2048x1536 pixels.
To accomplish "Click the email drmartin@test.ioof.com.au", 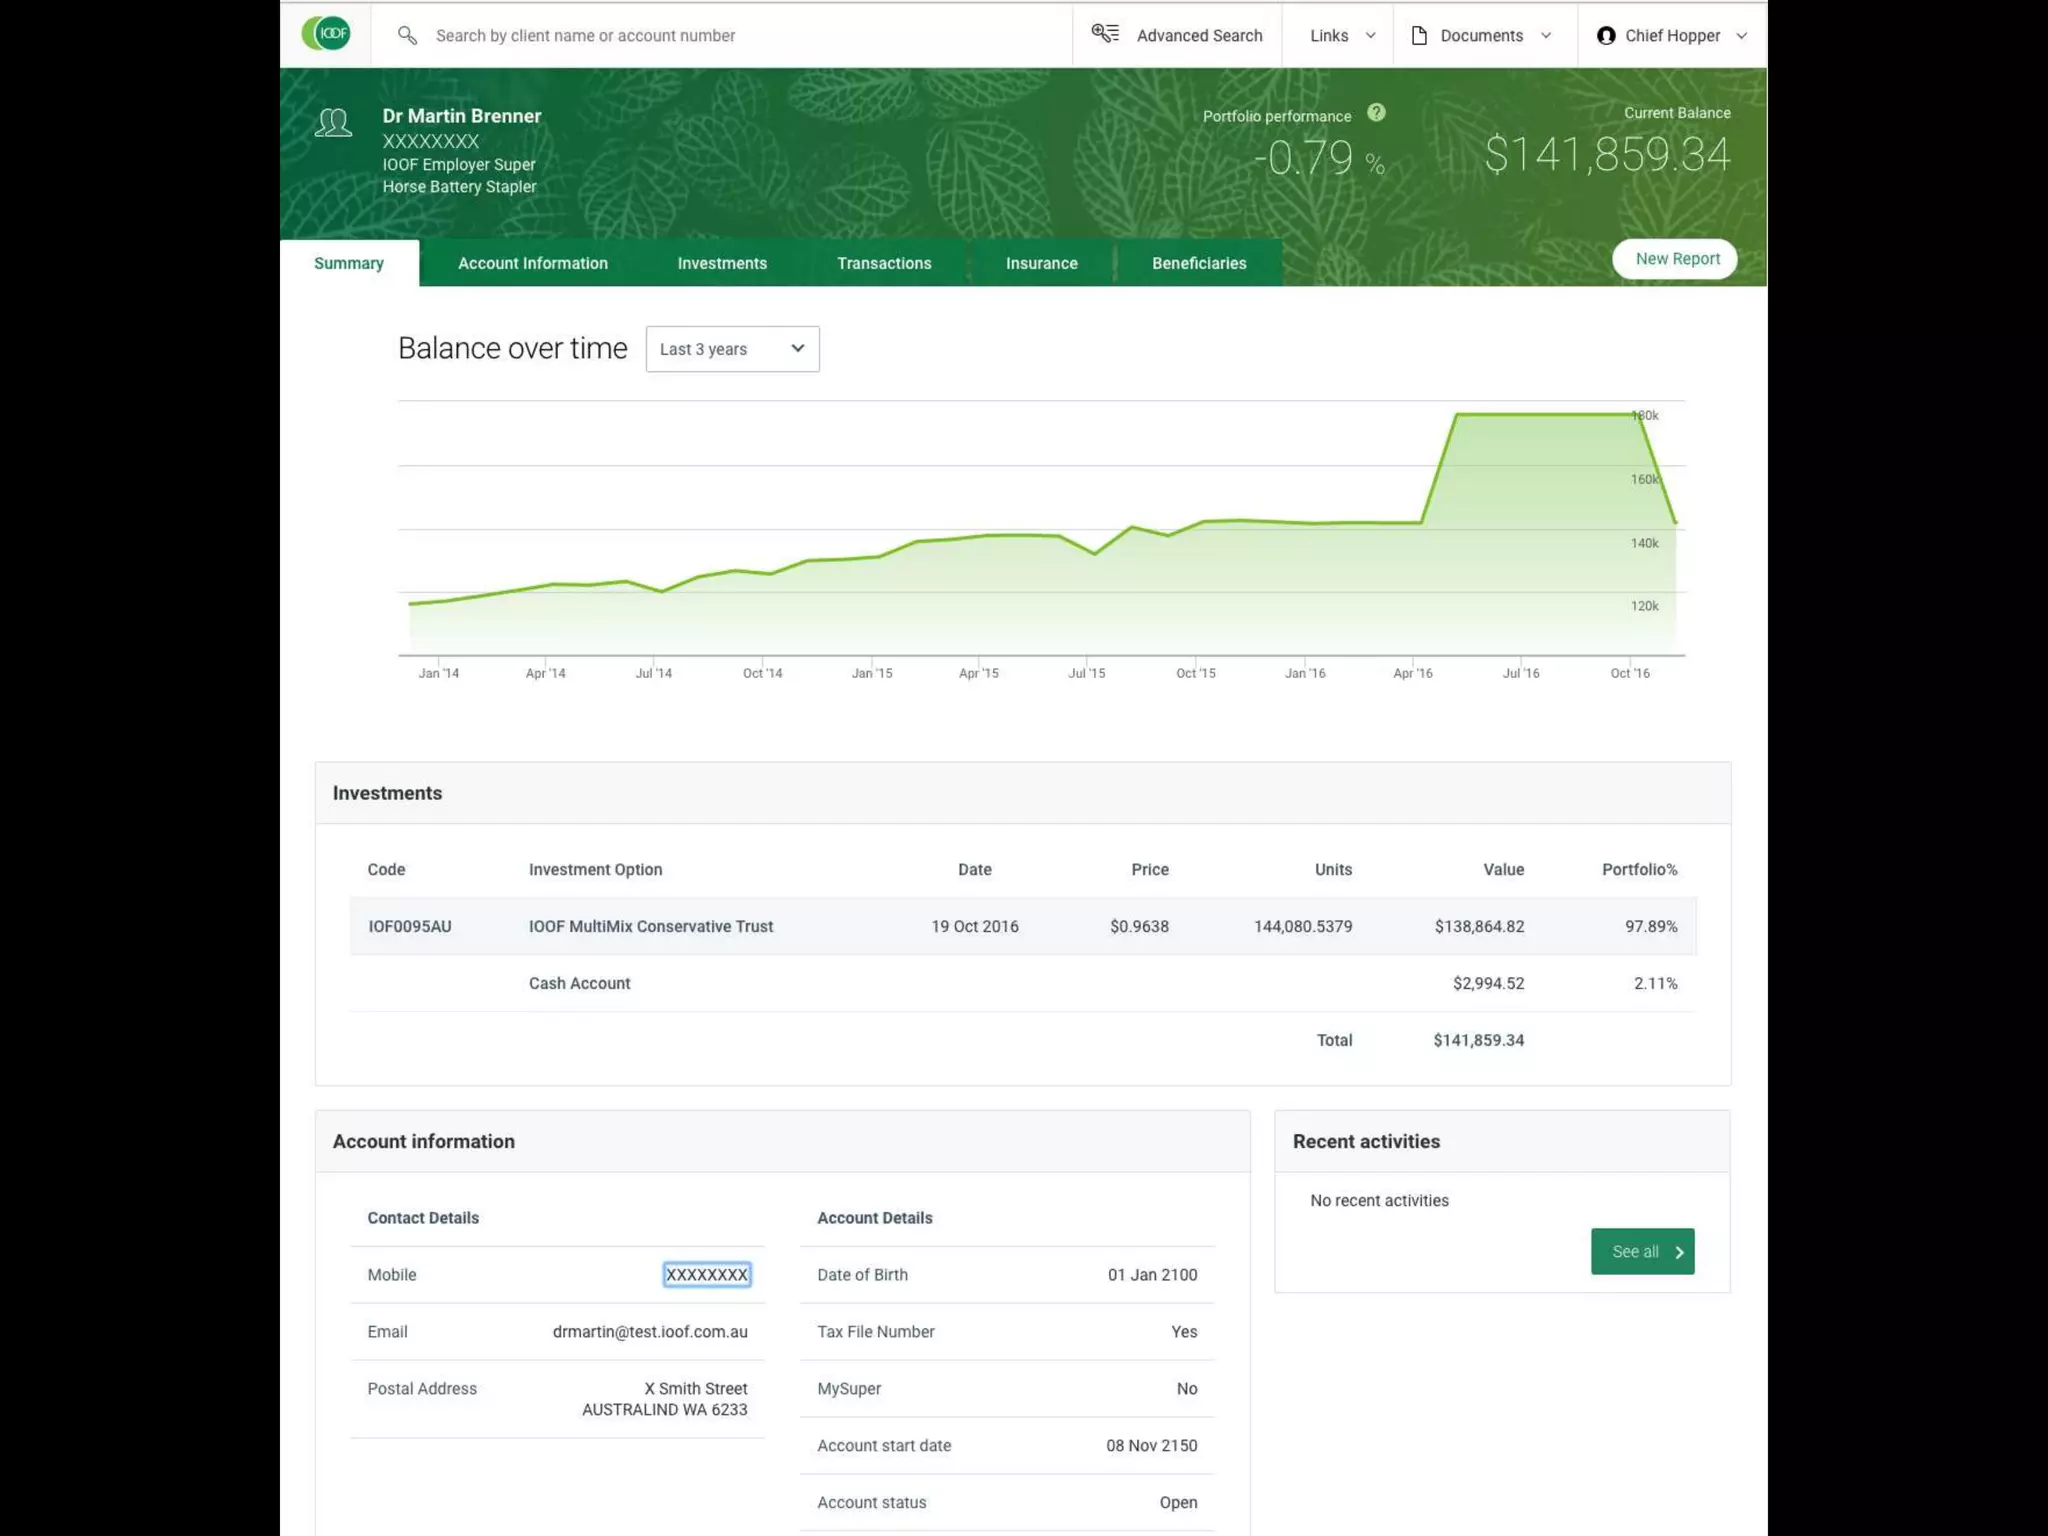I will [x=650, y=1332].
